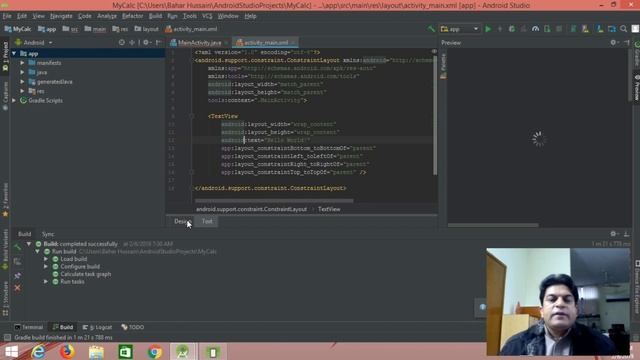Switch to the Text tab
Image resolution: width=640 pixels, height=360 pixels.
coord(207,221)
